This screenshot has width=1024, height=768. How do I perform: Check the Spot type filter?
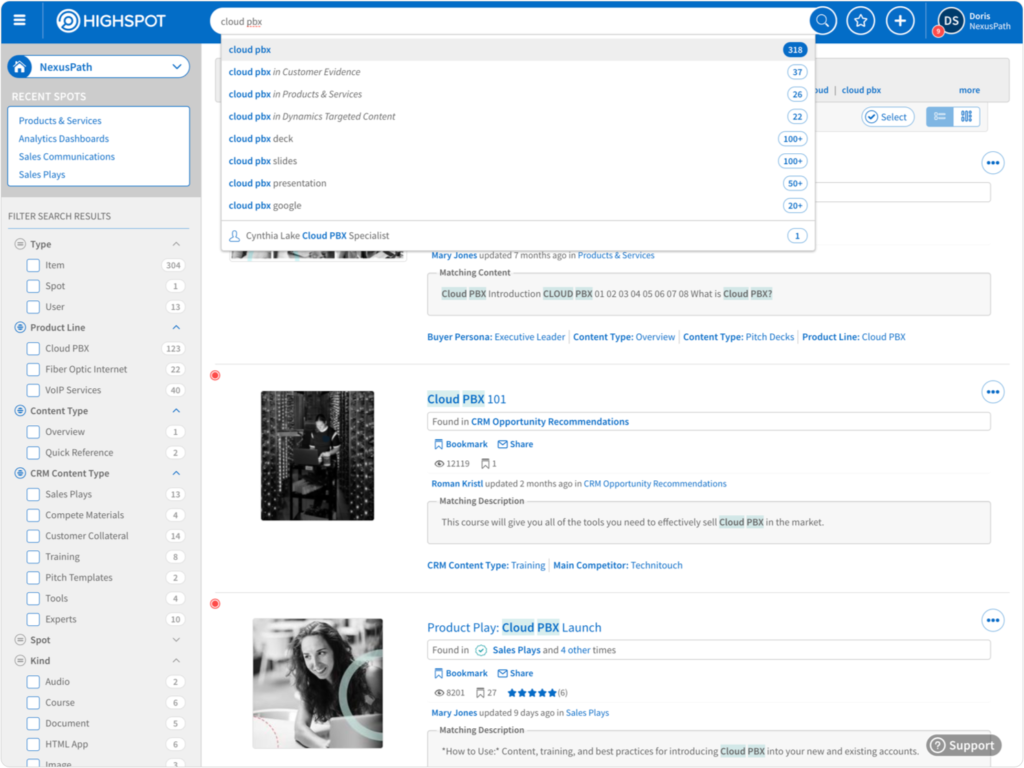tap(33, 286)
